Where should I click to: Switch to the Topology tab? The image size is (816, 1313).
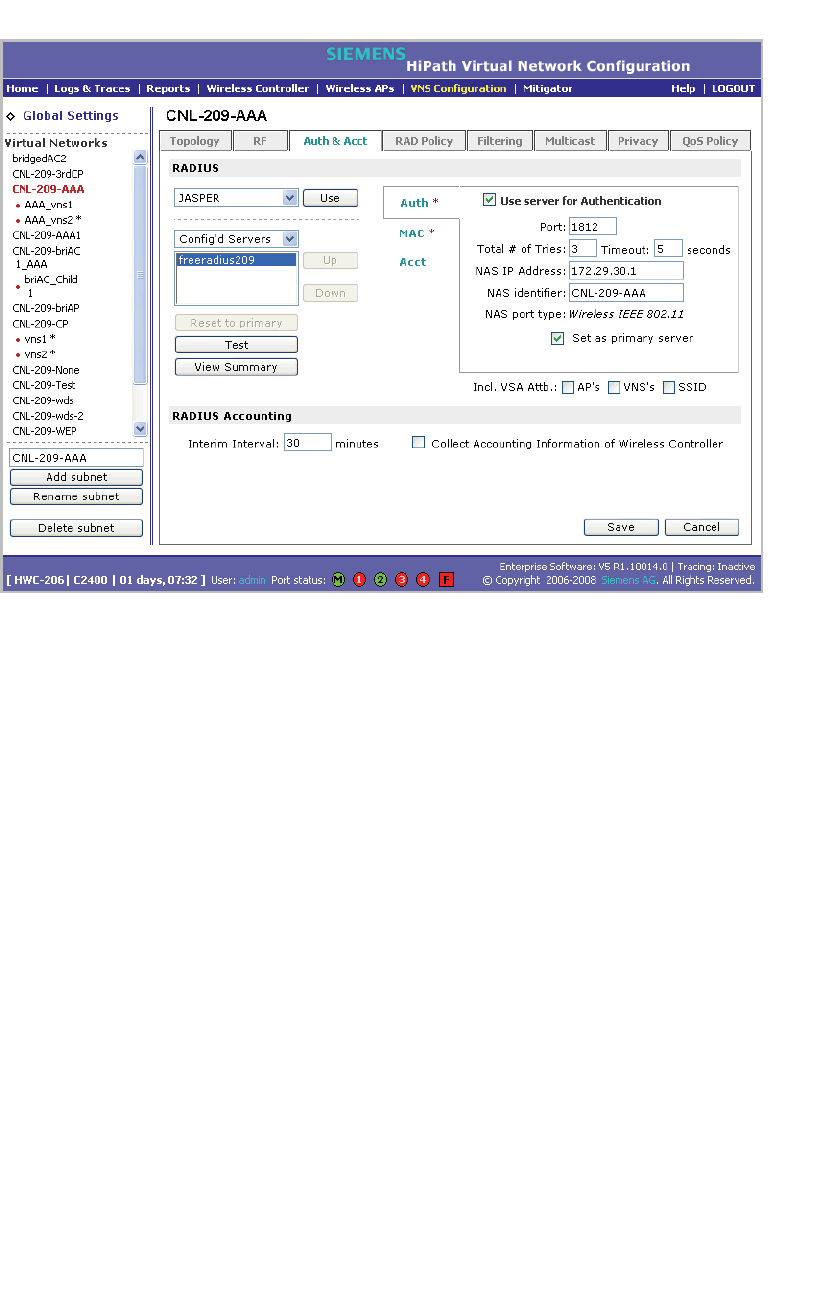click(x=196, y=141)
